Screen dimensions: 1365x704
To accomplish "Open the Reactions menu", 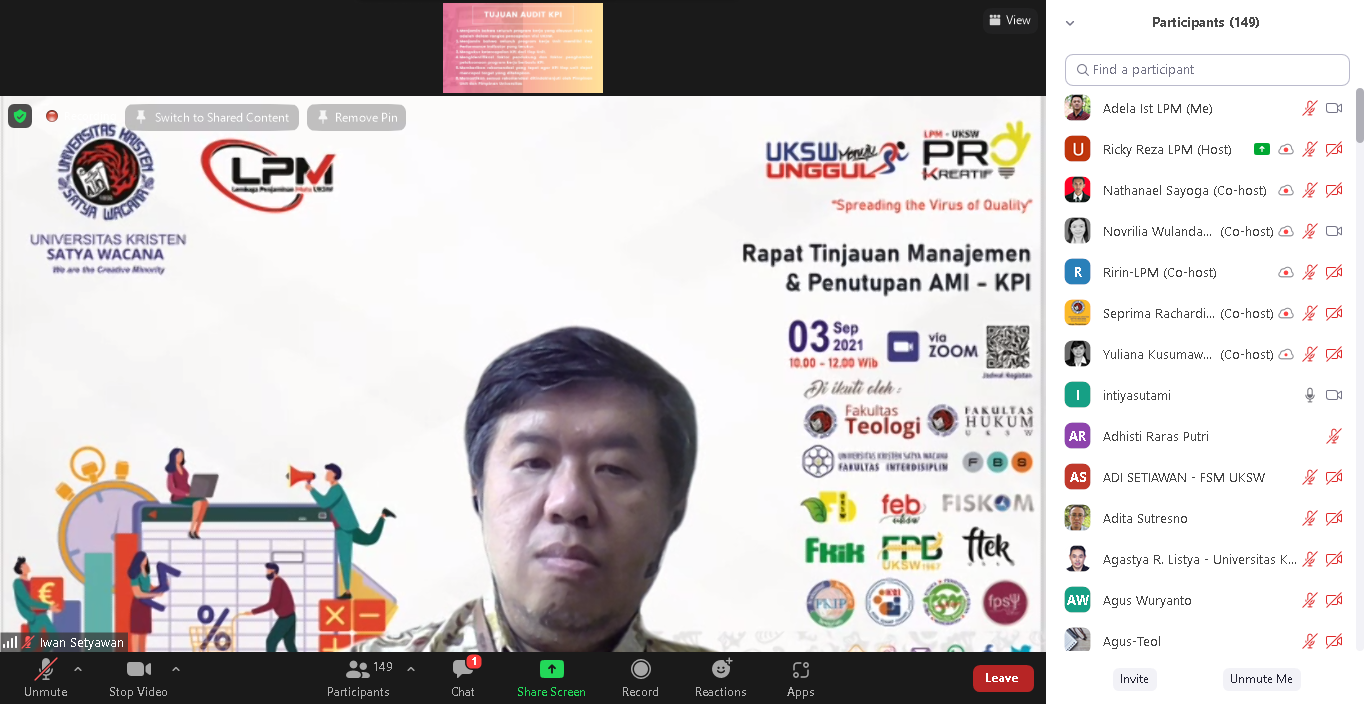I will pyautogui.click(x=720, y=677).
